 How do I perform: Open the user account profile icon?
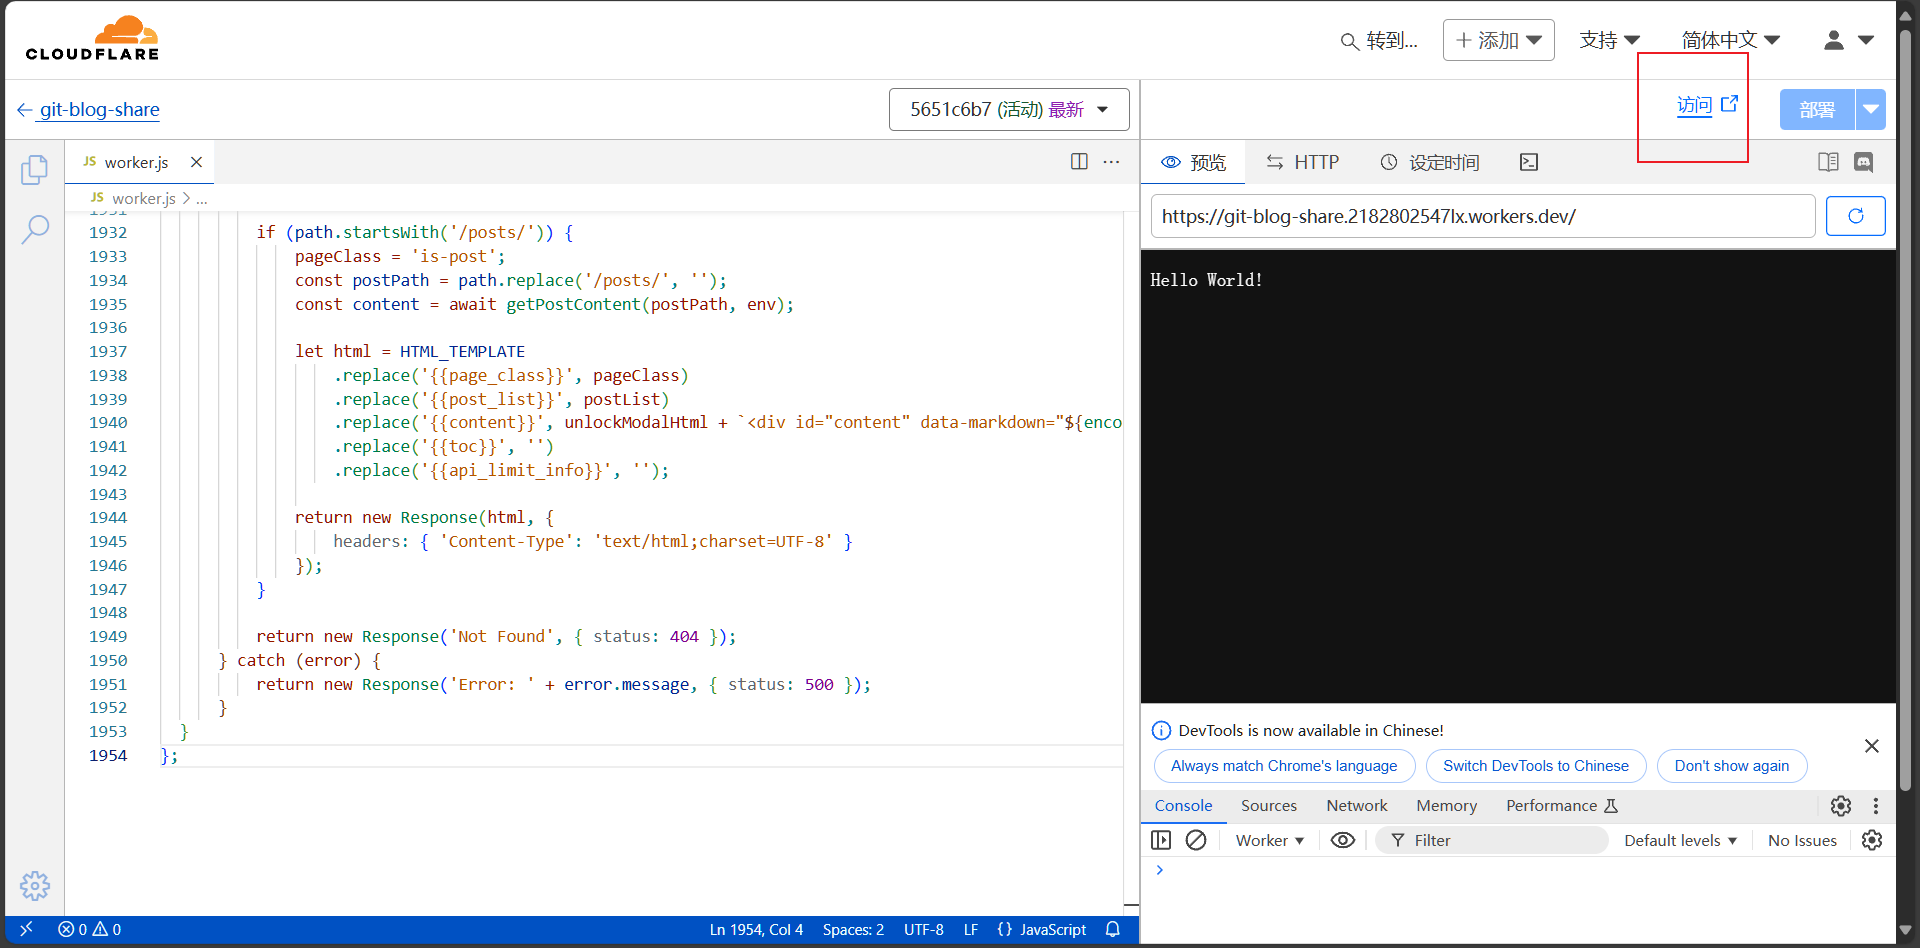pos(1834,40)
